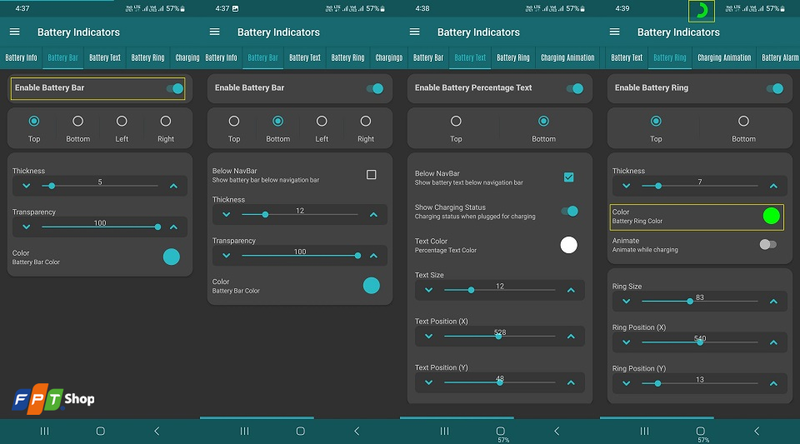Click the Text Size slider at 12

499,290
